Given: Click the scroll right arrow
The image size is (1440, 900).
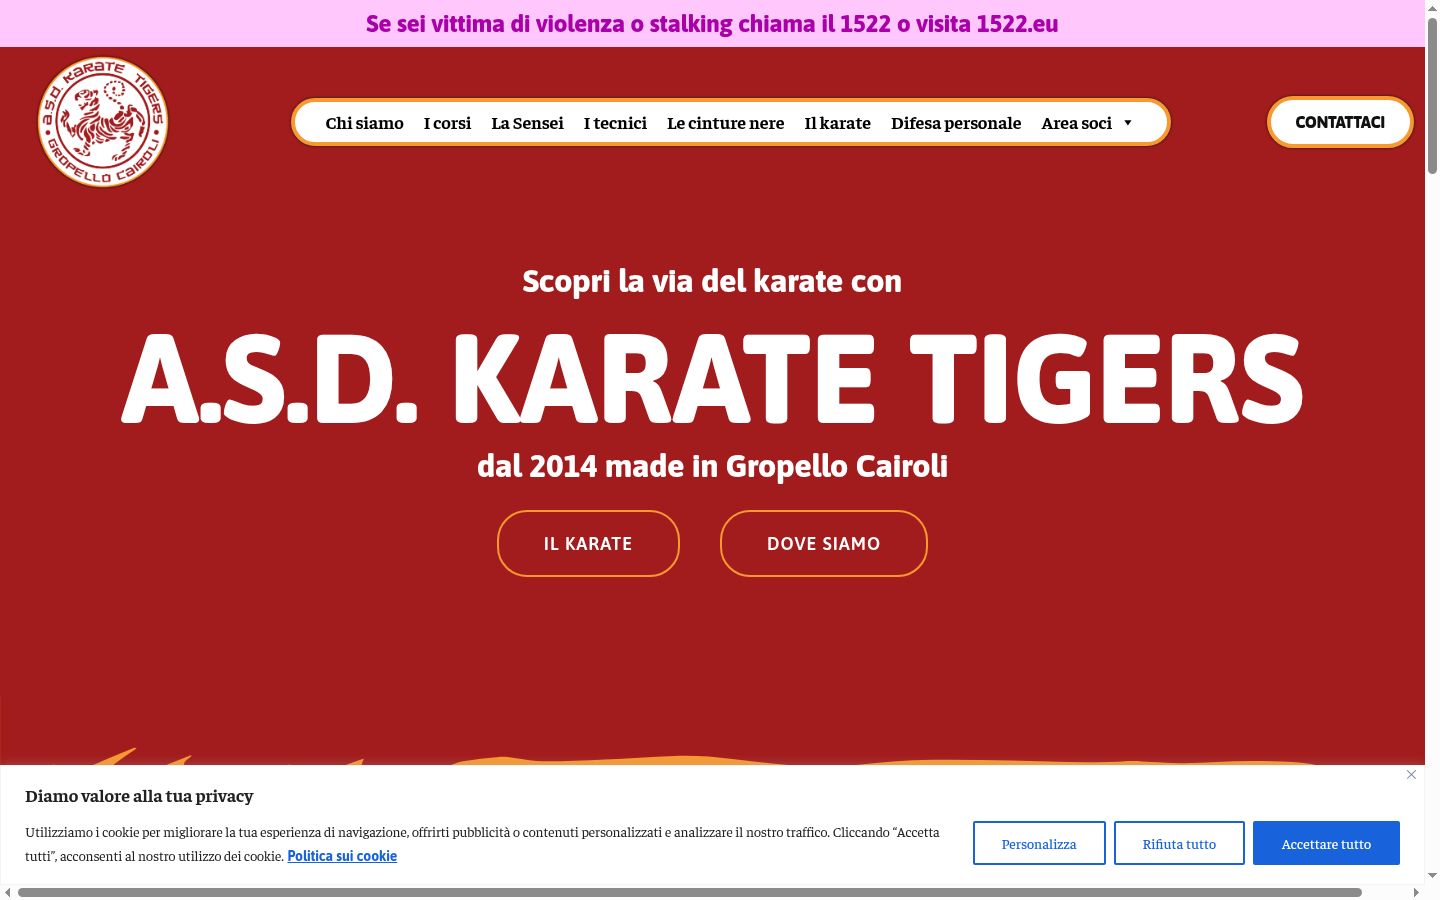Looking at the screenshot, I should 1416,892.
